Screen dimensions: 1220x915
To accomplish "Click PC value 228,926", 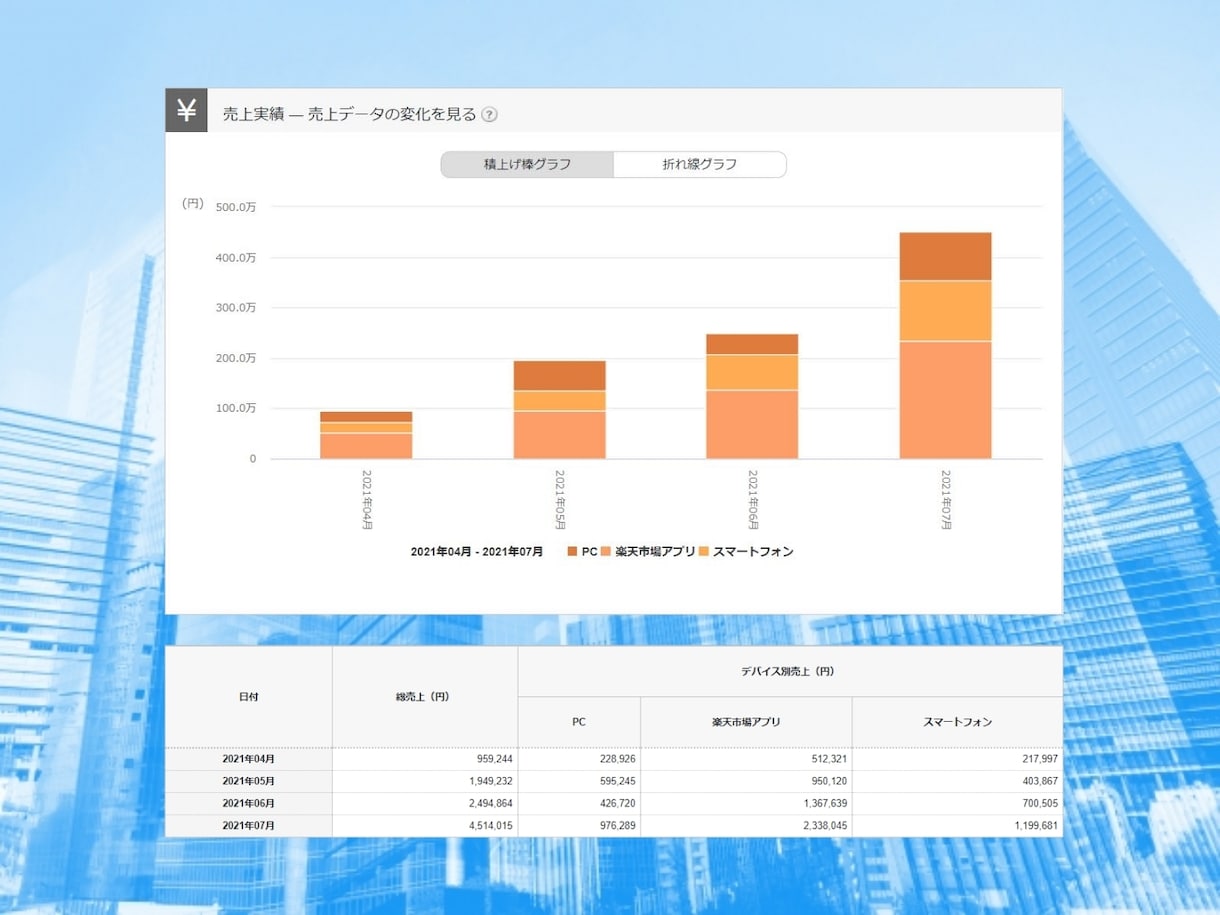I will pos(616,759).
